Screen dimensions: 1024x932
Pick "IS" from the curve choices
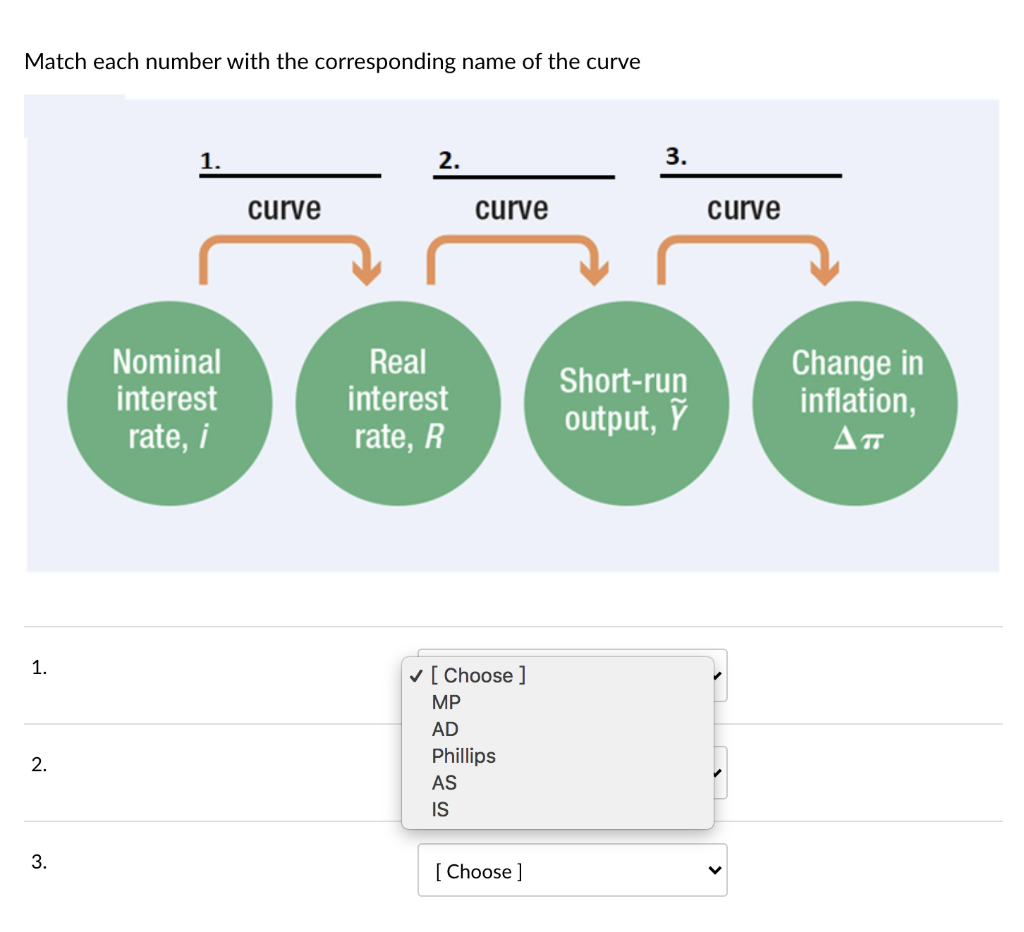(438, 810)
